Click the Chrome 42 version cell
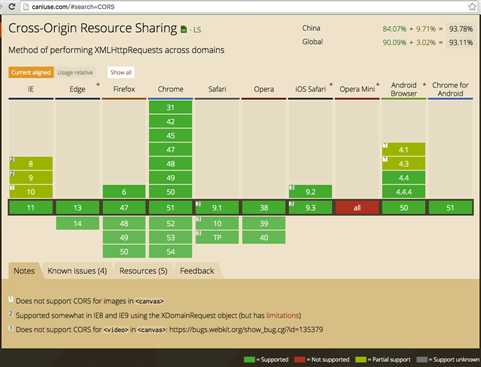The width and height of the screenshot is (481, 367). pyautogui.click(x=170, y=121)
